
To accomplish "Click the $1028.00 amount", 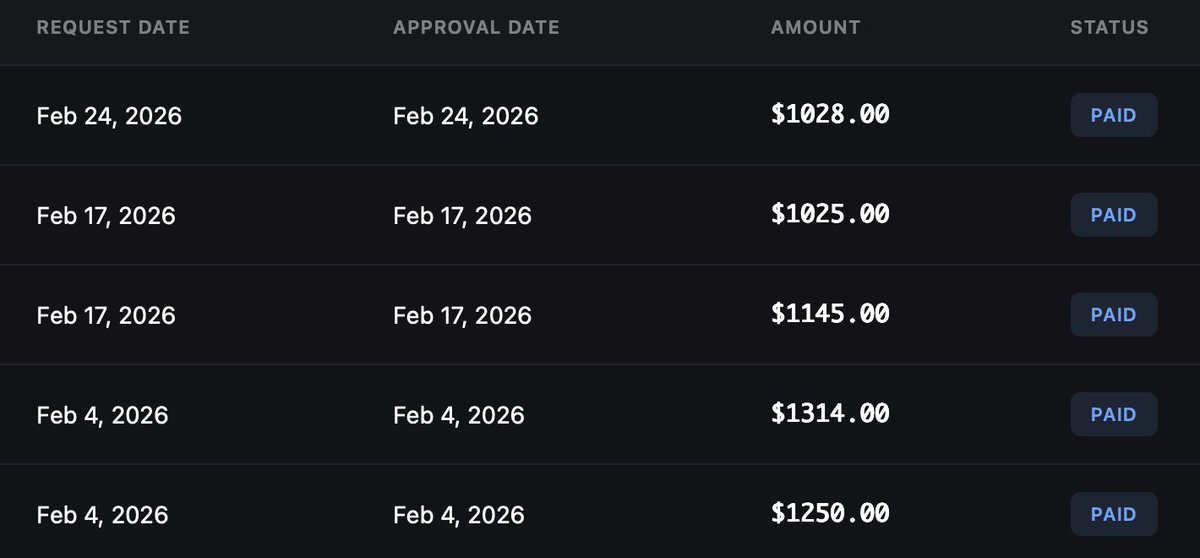I will [x=830, y=115].
